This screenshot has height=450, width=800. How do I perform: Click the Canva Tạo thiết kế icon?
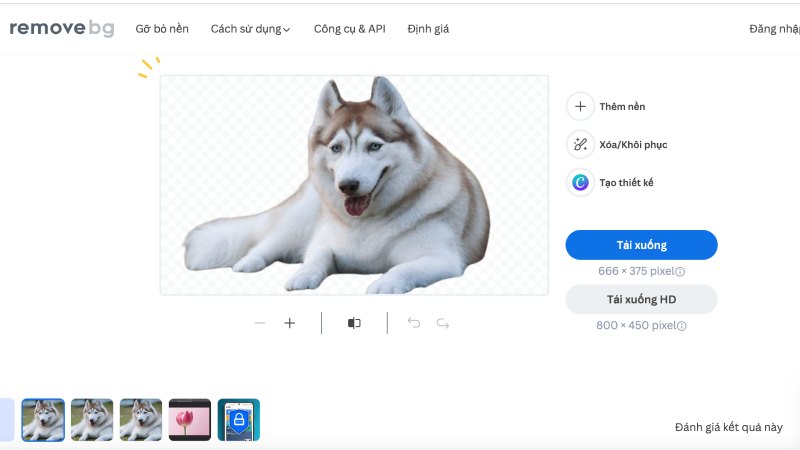click(x=580, y=183)
